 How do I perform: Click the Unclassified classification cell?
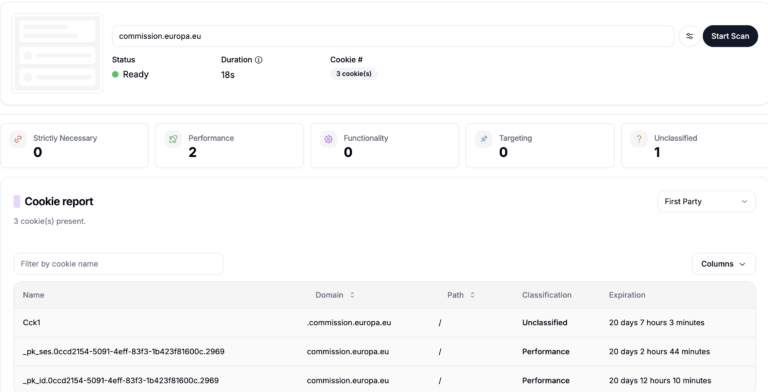[545, 322]
